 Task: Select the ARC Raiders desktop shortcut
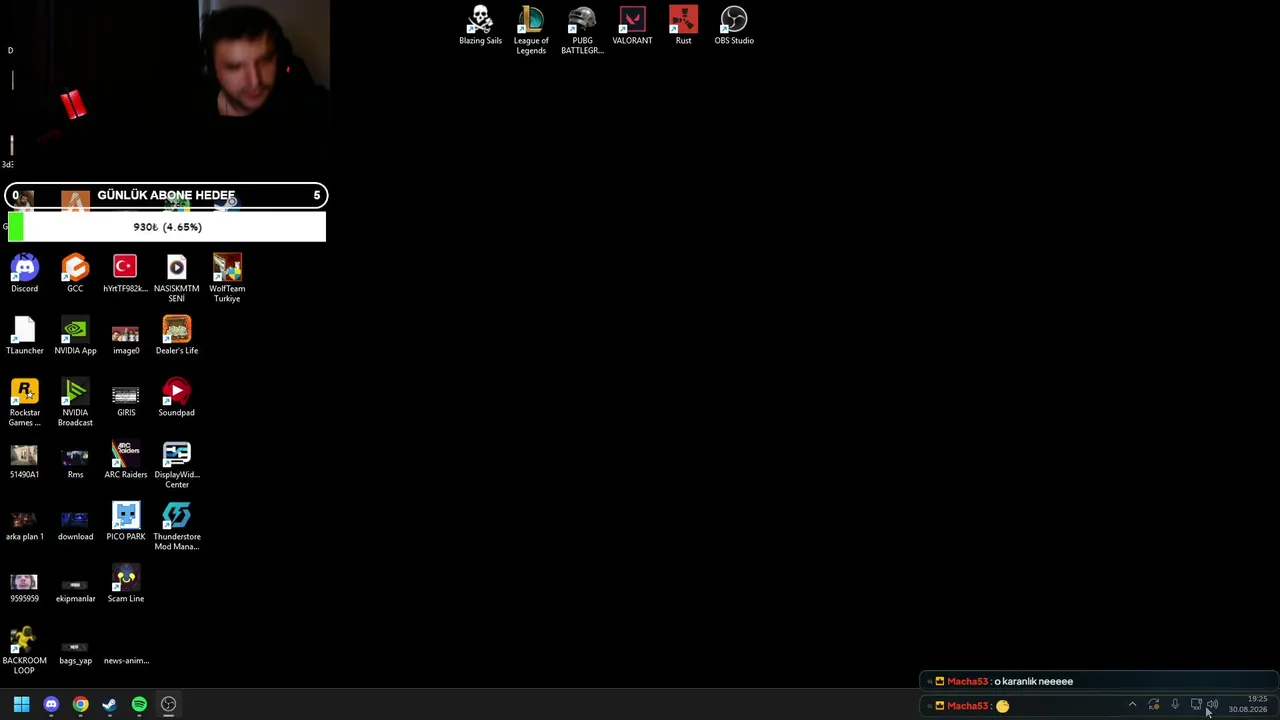coord(126,460)
